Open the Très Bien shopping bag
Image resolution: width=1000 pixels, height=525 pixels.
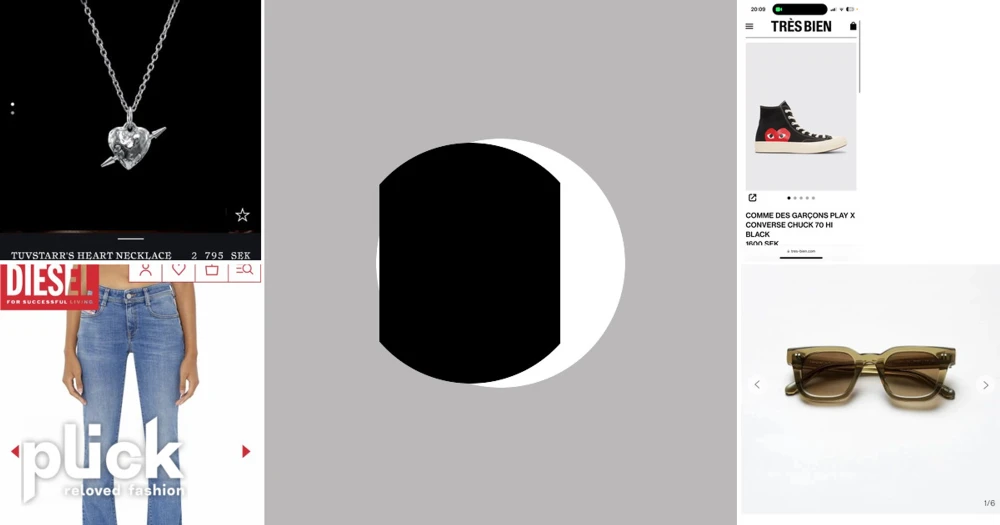[853, 26]
